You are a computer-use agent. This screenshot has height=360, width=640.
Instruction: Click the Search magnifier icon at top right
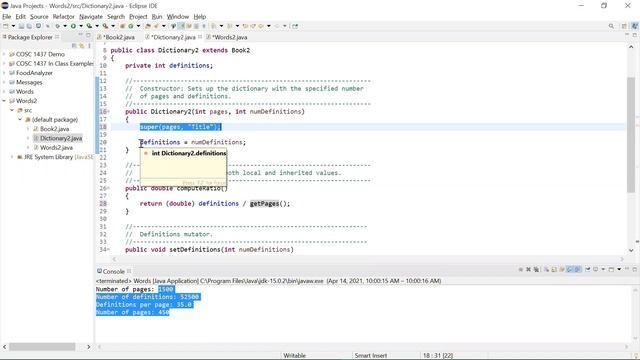pyautogui.click(x=611, y=26)
